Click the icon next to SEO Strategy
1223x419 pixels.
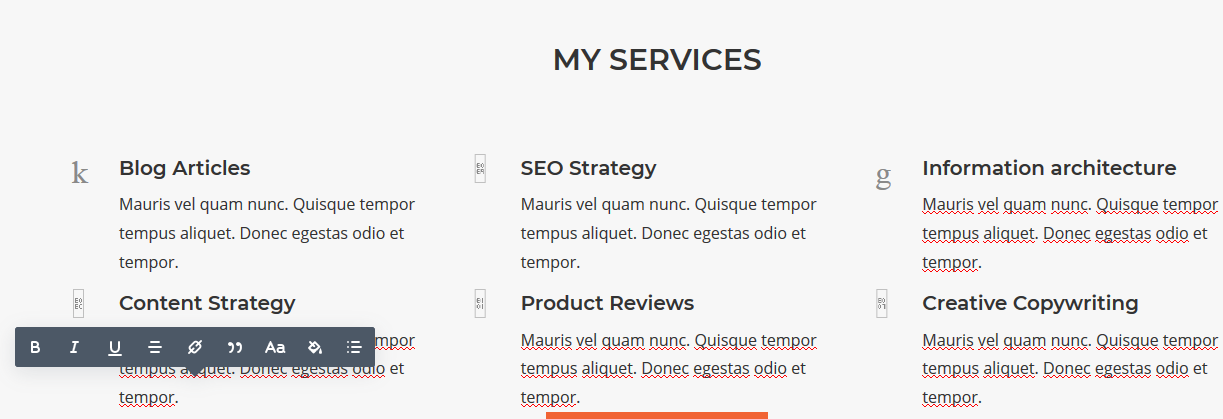[x=480, y=169]
